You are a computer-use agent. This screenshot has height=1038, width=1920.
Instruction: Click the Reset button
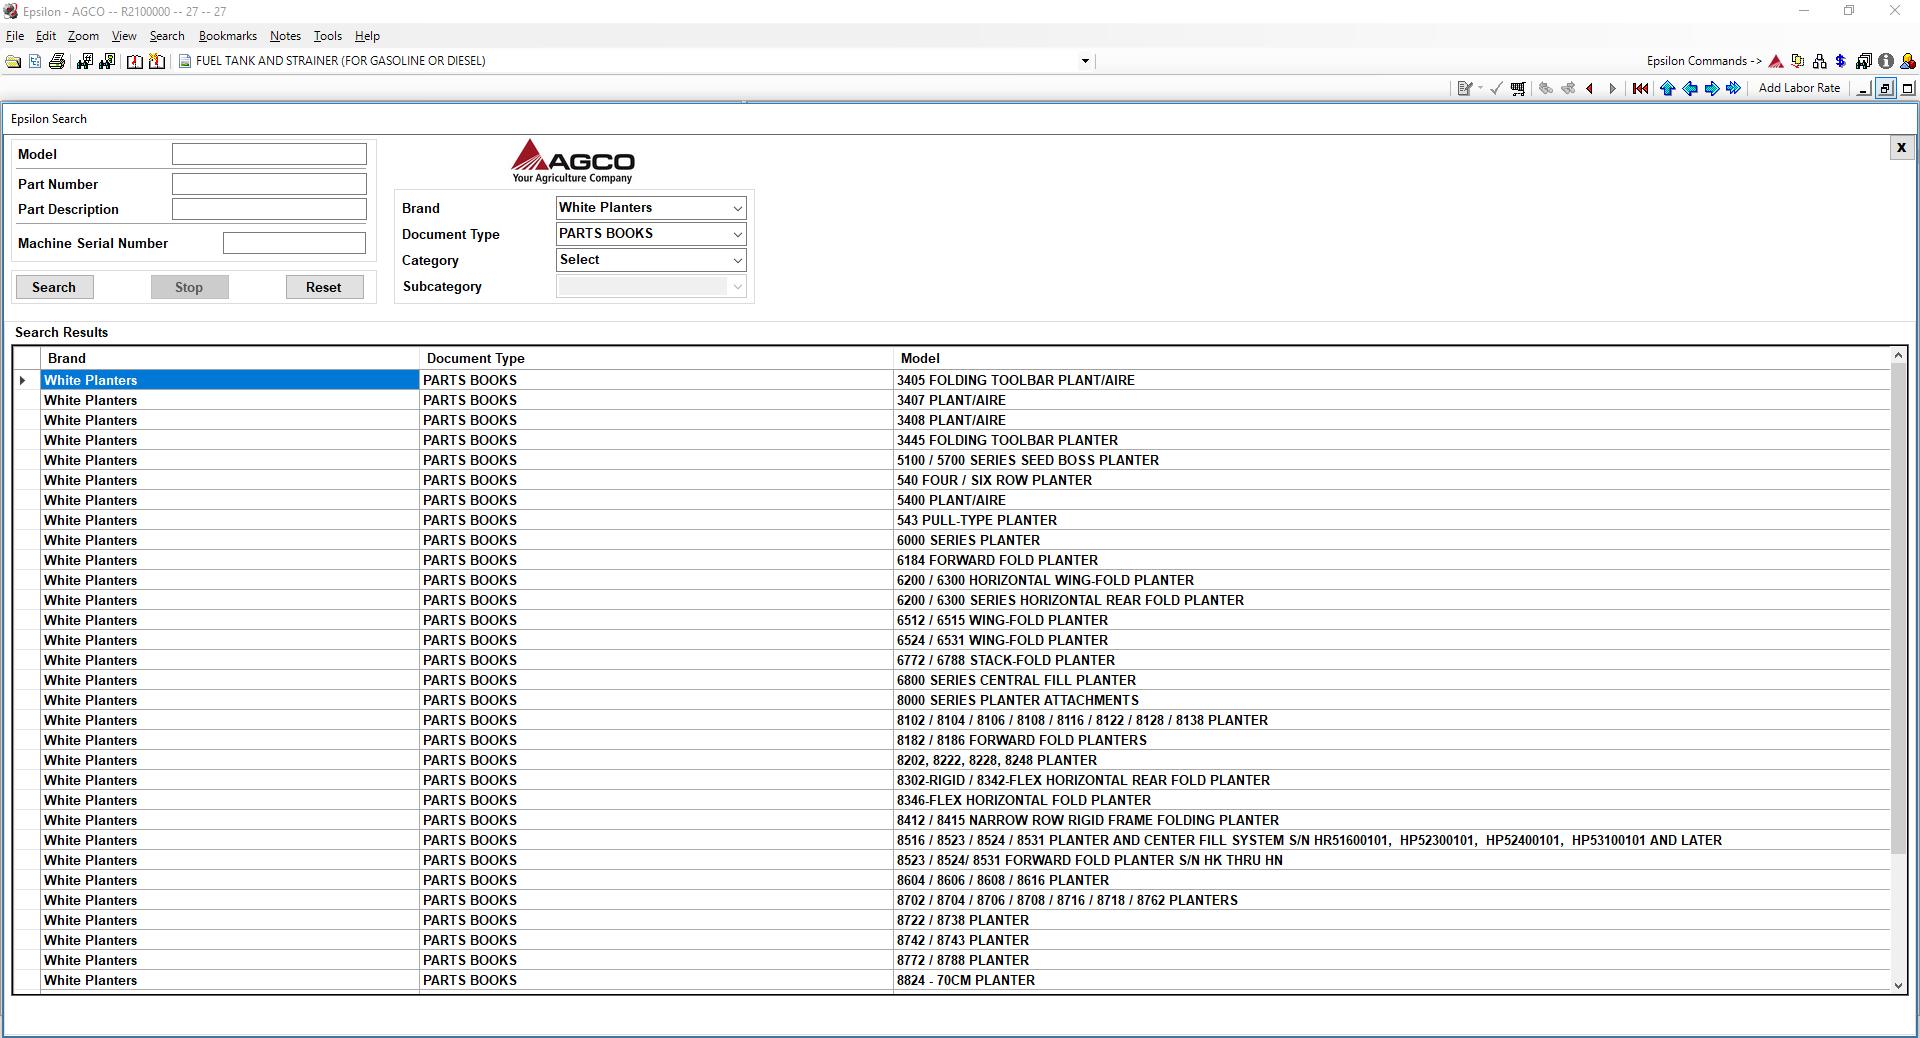pyautogui.click(x=324, y=287)
